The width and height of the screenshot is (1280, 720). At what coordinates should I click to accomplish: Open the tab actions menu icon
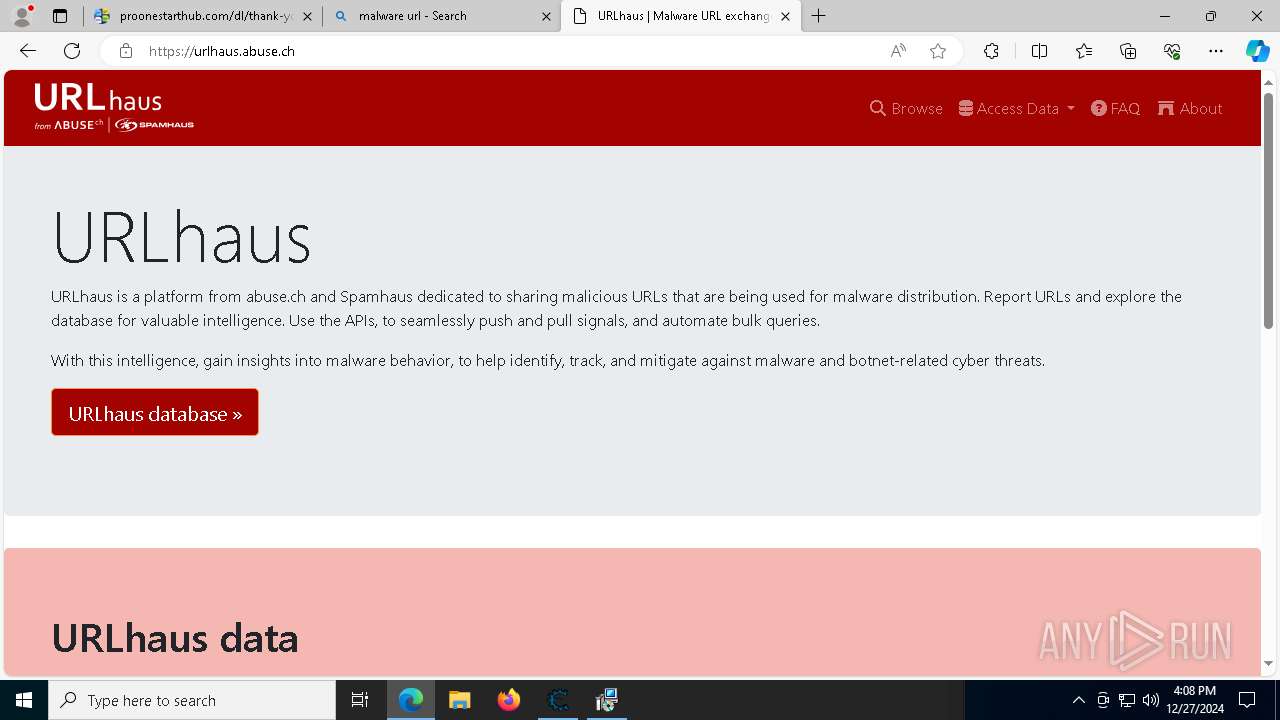60,16
